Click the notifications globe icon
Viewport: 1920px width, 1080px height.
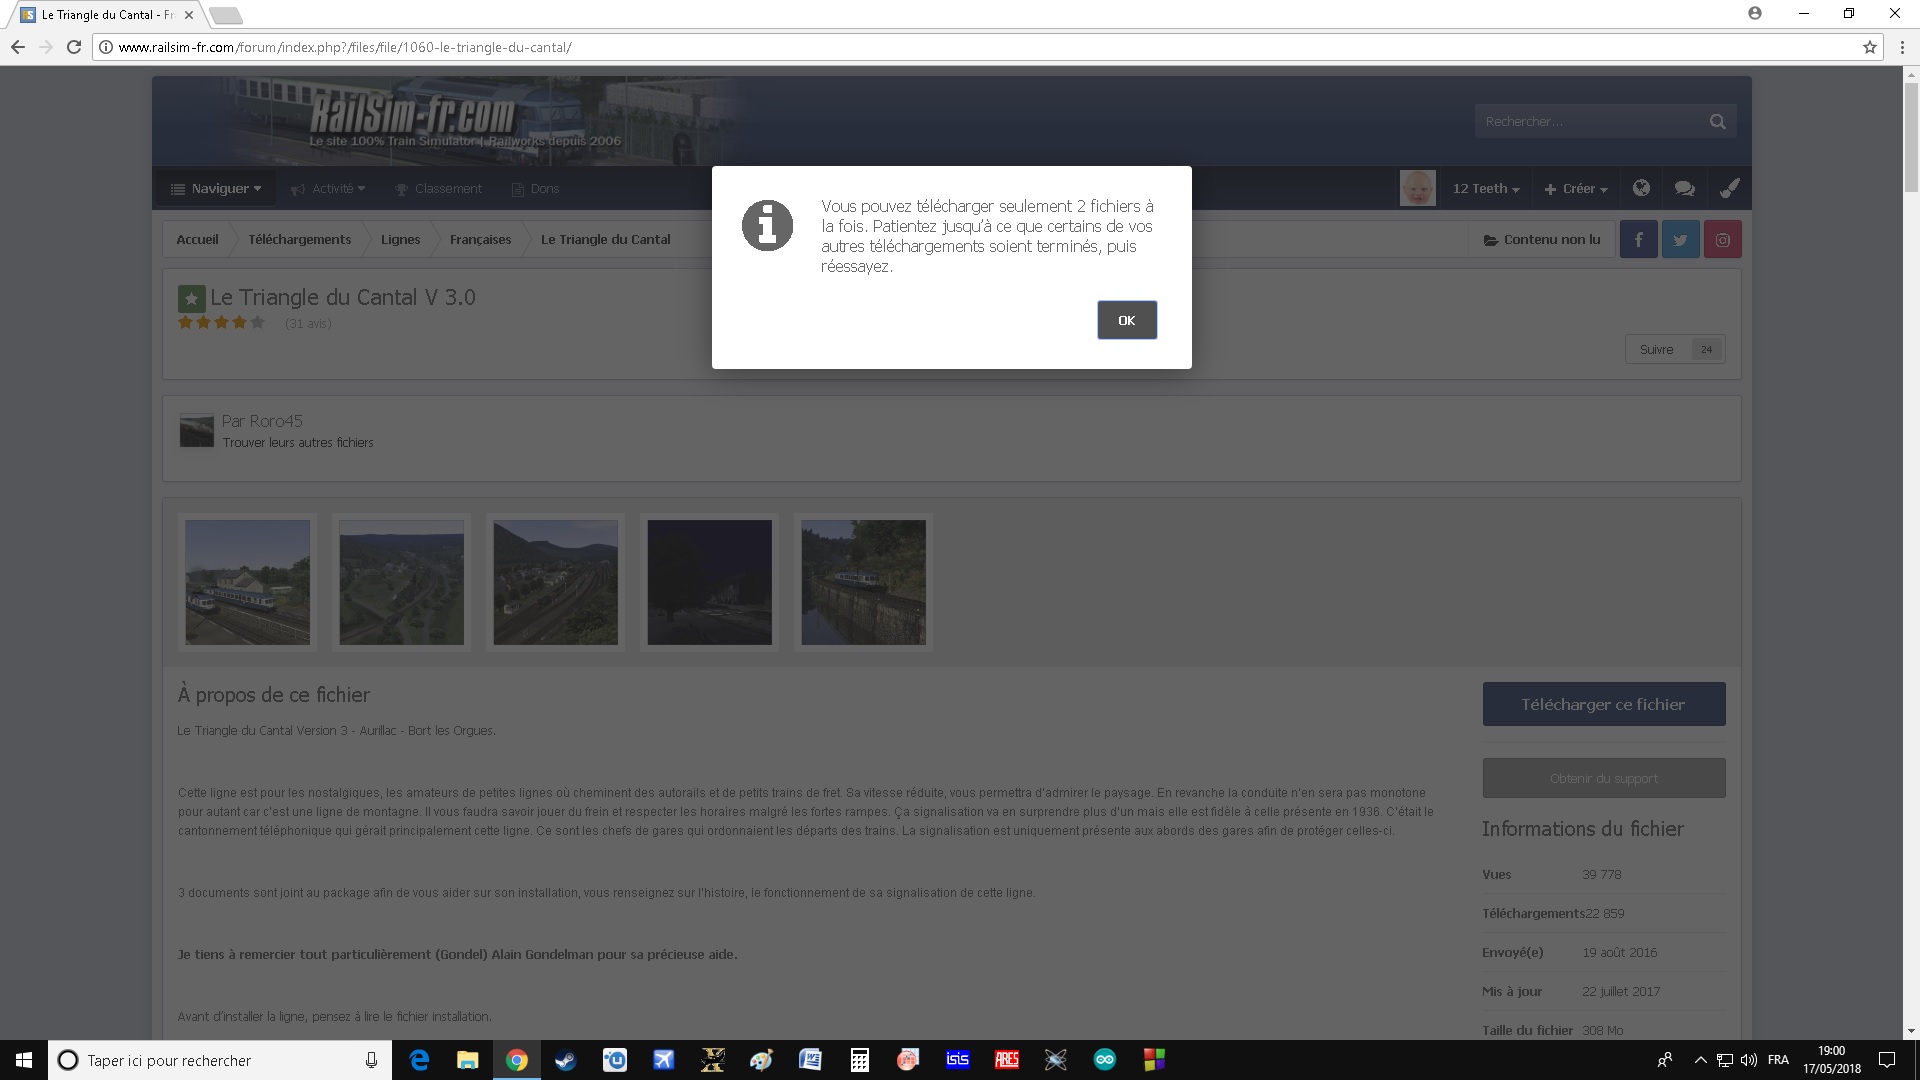(1641, 188)
